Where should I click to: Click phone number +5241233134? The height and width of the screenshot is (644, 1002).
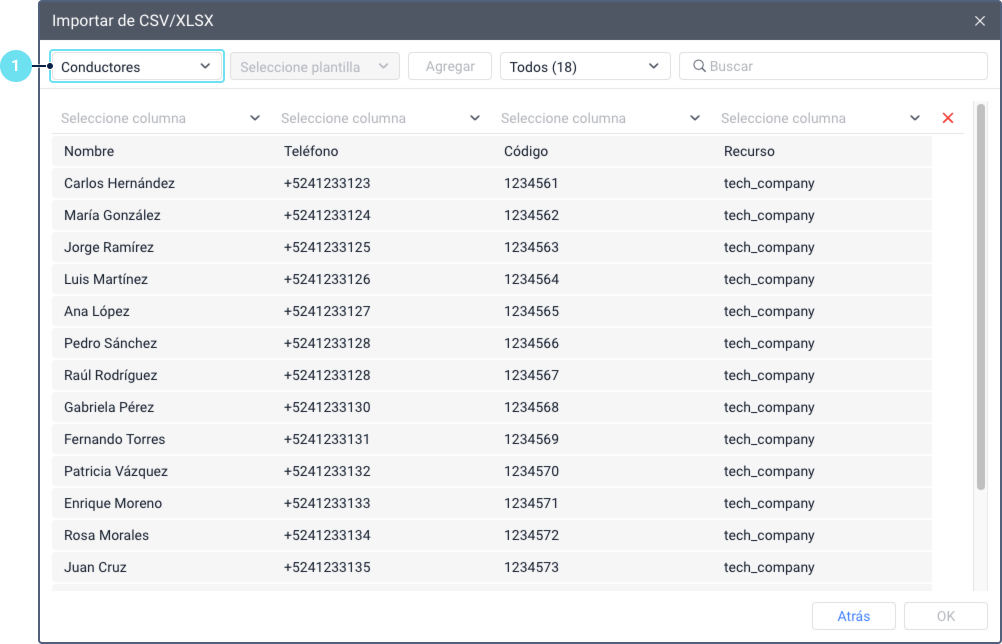pyautogui.click(x=327, y=535)
